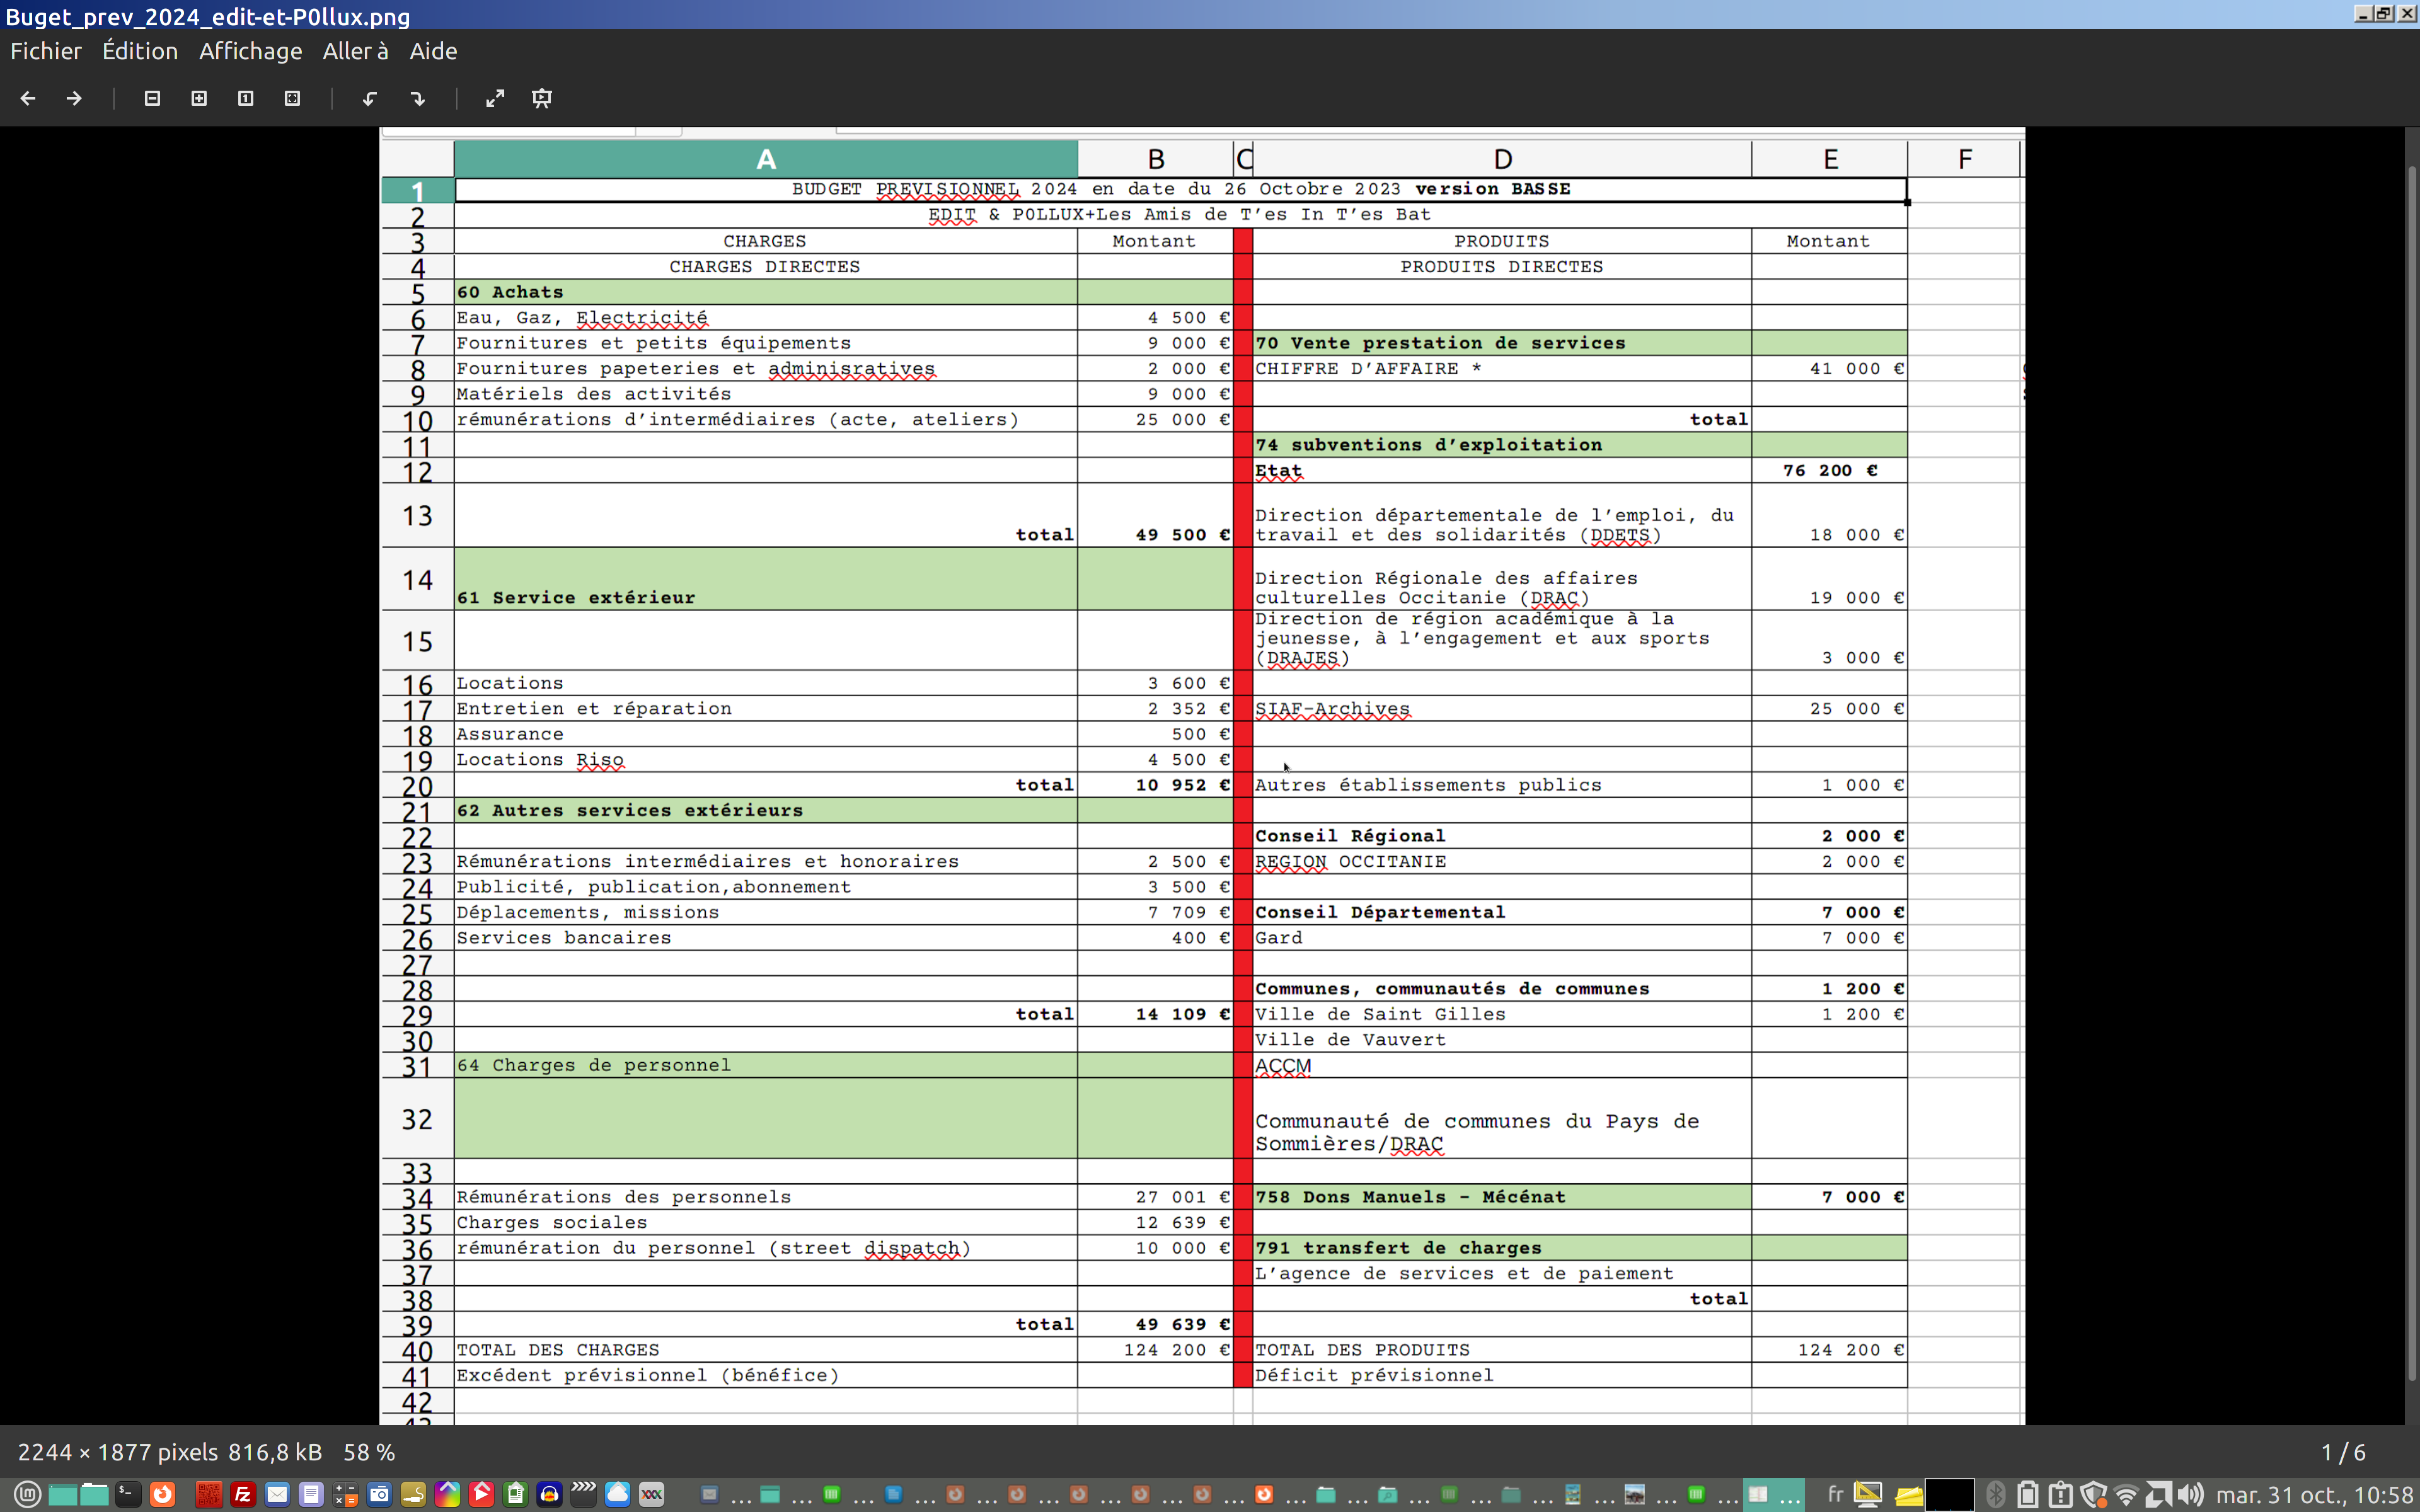Expand the Aide menu
This screenshot has width=2420, height=1512.
(x=433, y=51)
